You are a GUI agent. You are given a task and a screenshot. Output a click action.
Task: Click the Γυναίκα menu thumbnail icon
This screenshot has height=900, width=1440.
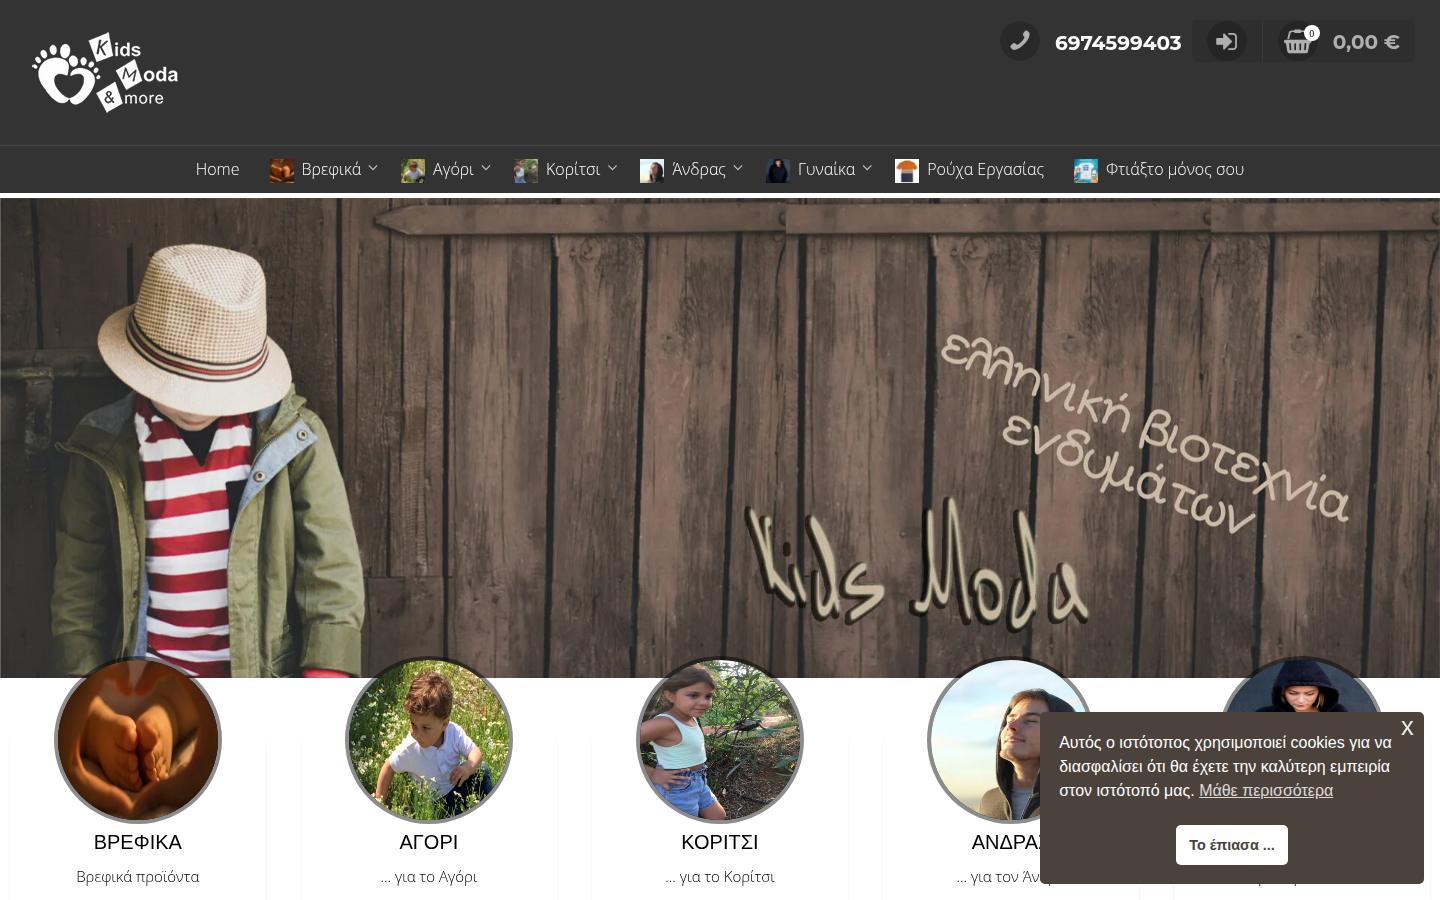pos(778,170)
